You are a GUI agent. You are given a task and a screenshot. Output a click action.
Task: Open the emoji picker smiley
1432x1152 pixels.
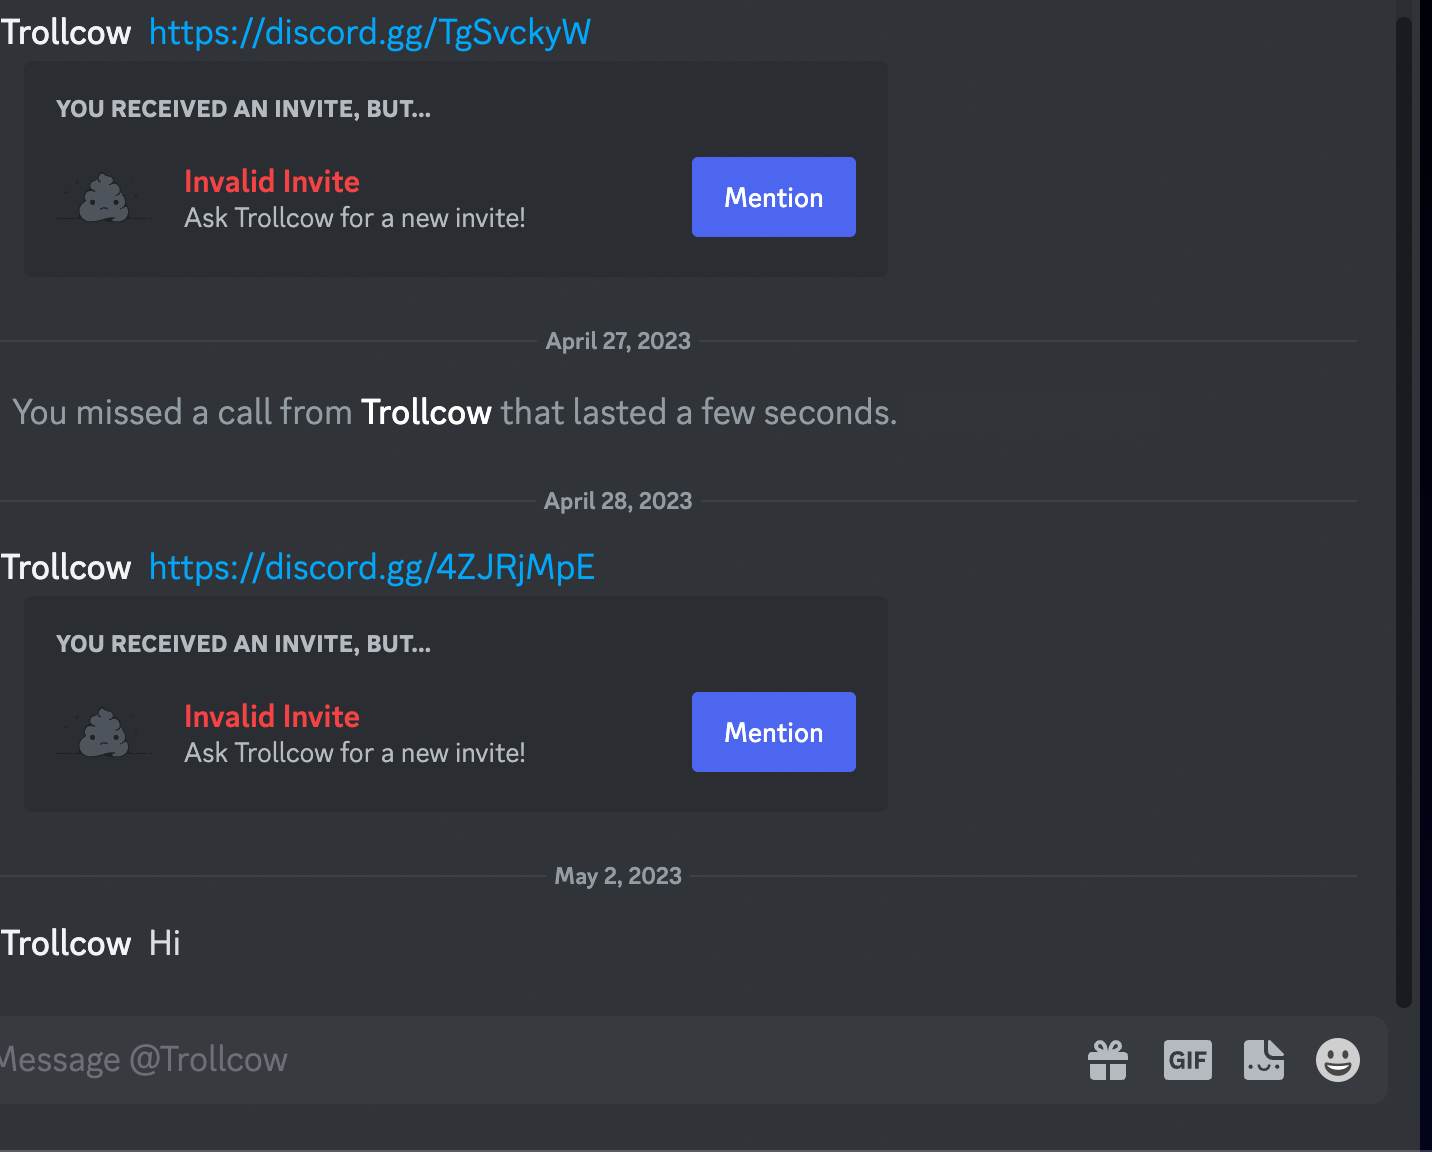click(1338, 1060)
